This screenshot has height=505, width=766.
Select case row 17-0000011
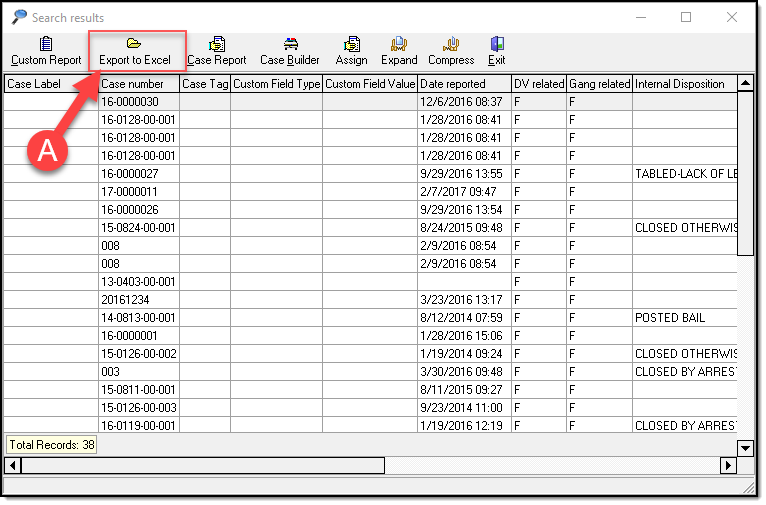[x=139, y=192]
